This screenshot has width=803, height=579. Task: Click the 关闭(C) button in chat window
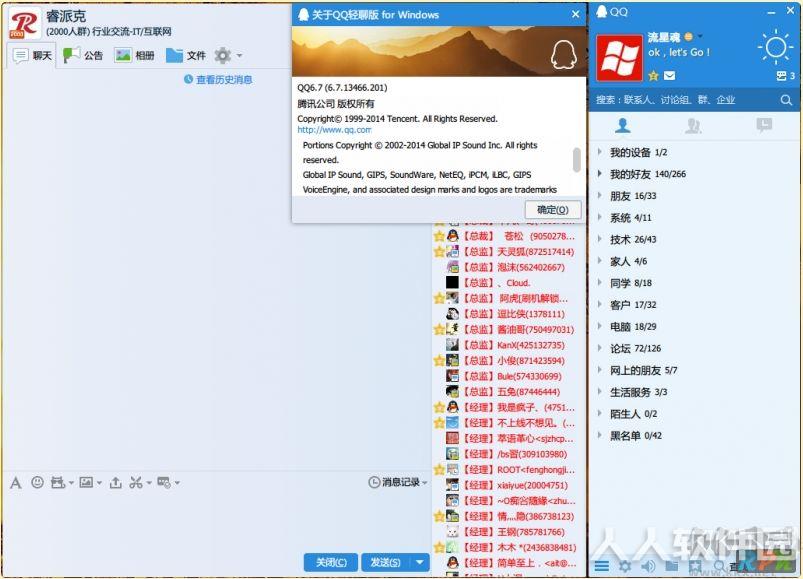pos(331,562)
